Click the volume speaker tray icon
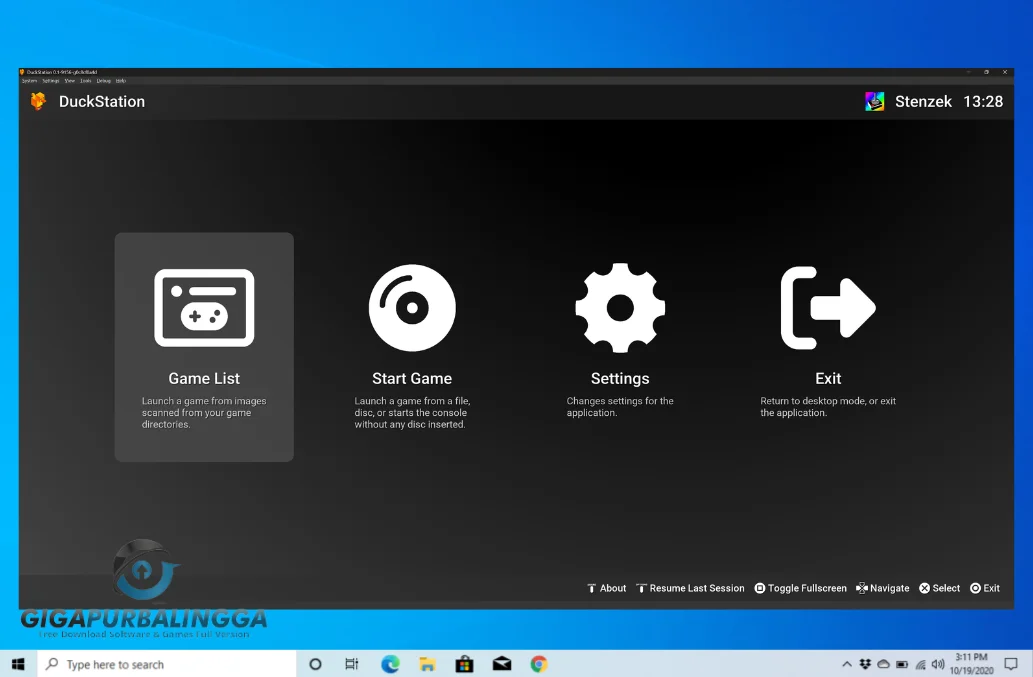 click(938, 664)
